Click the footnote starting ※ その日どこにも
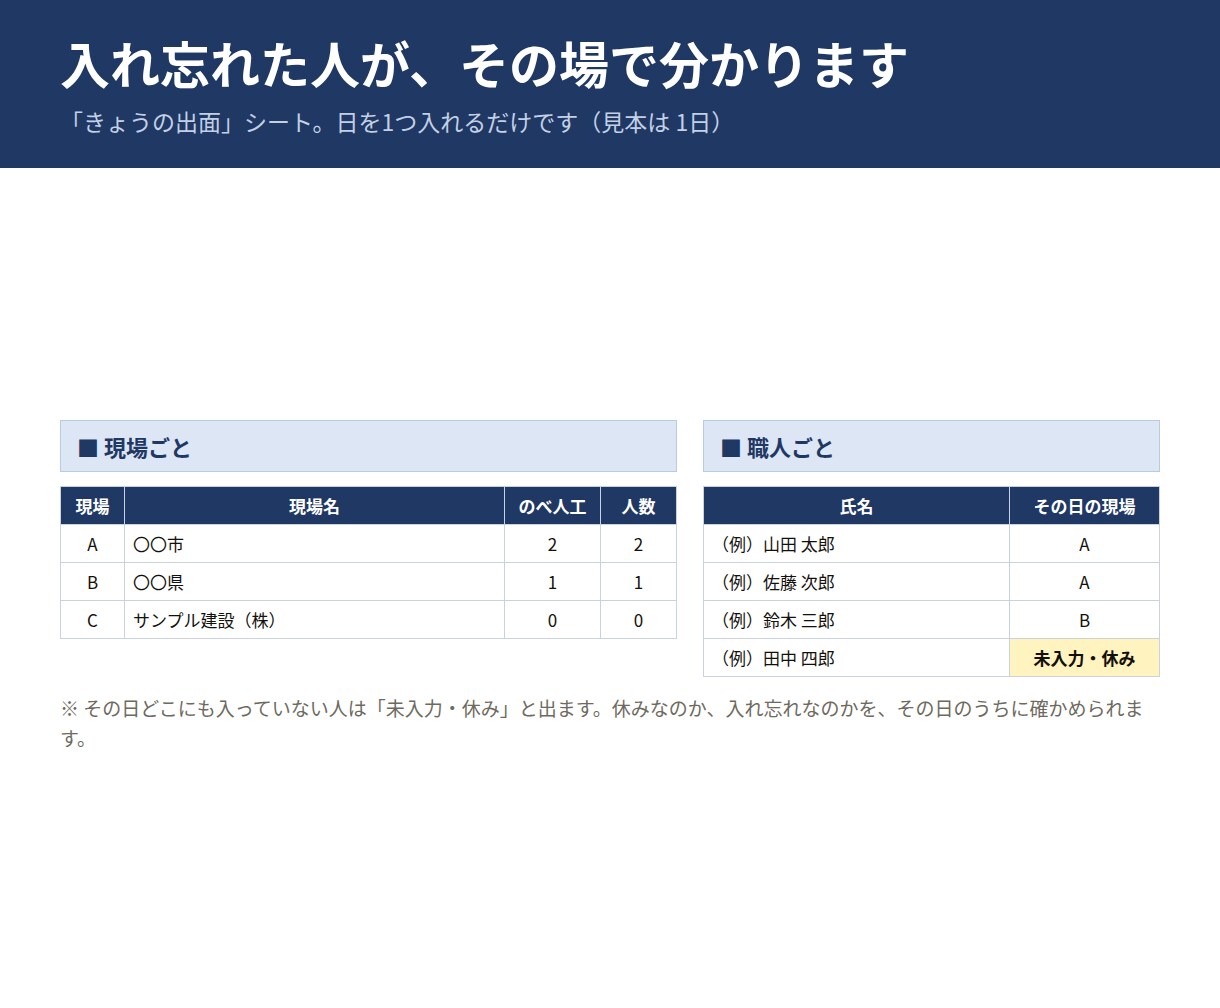Image resolution: width=1220 pixels, height=1008 pixels. click(x=602, y=723)
